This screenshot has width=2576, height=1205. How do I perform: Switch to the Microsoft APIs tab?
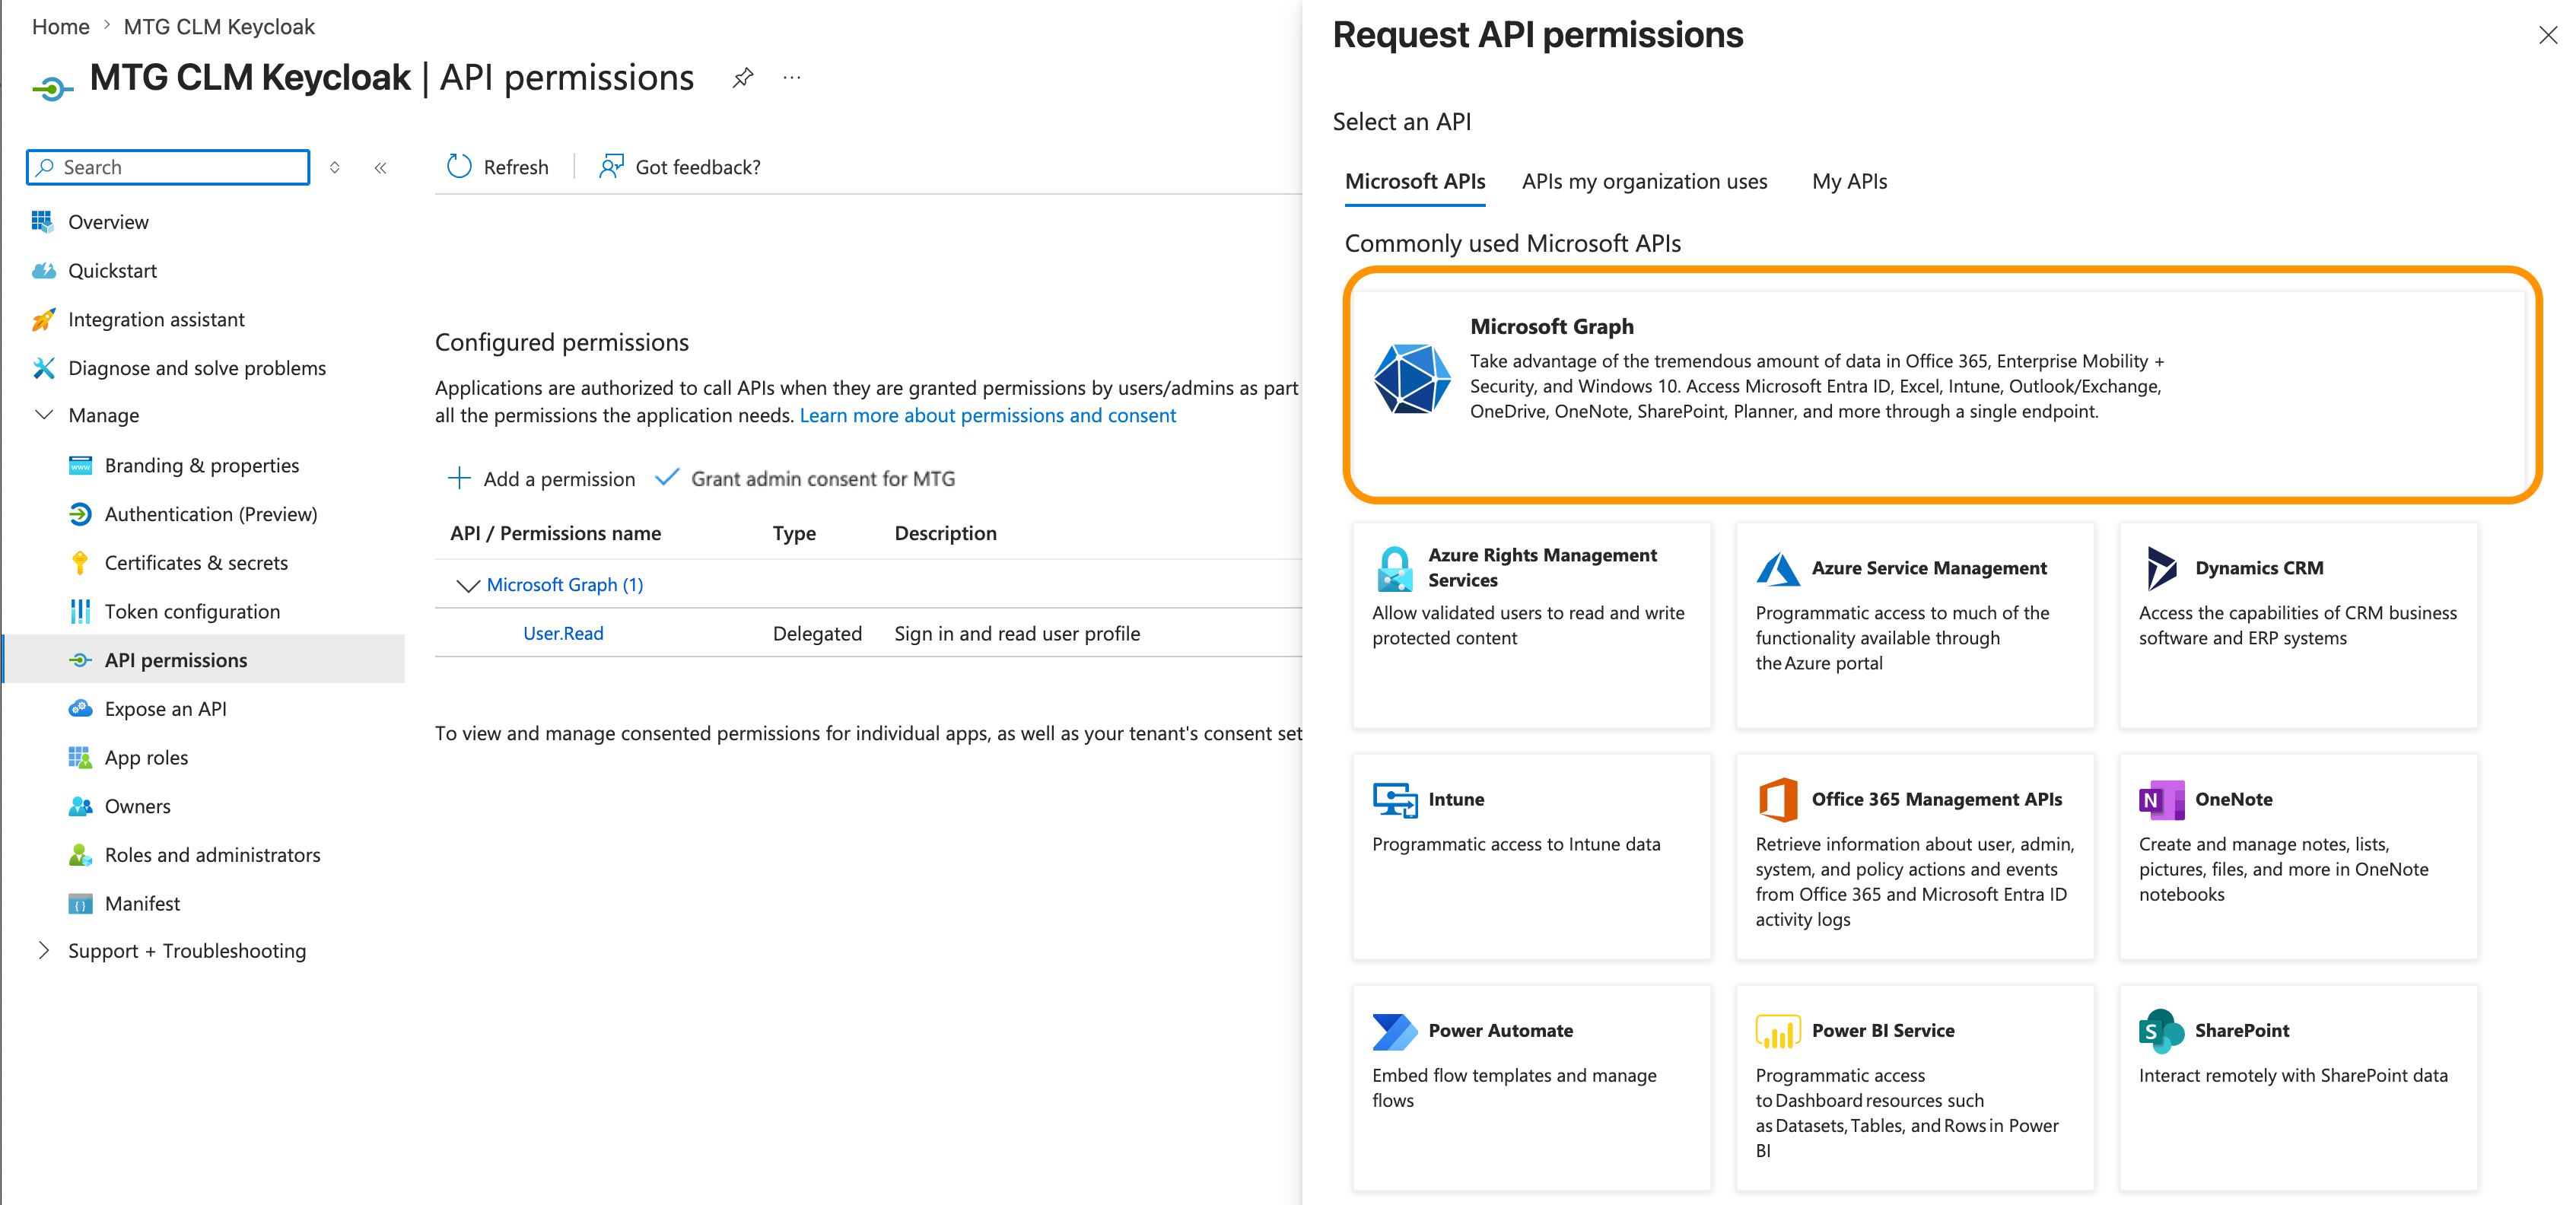coord(1415,181)
